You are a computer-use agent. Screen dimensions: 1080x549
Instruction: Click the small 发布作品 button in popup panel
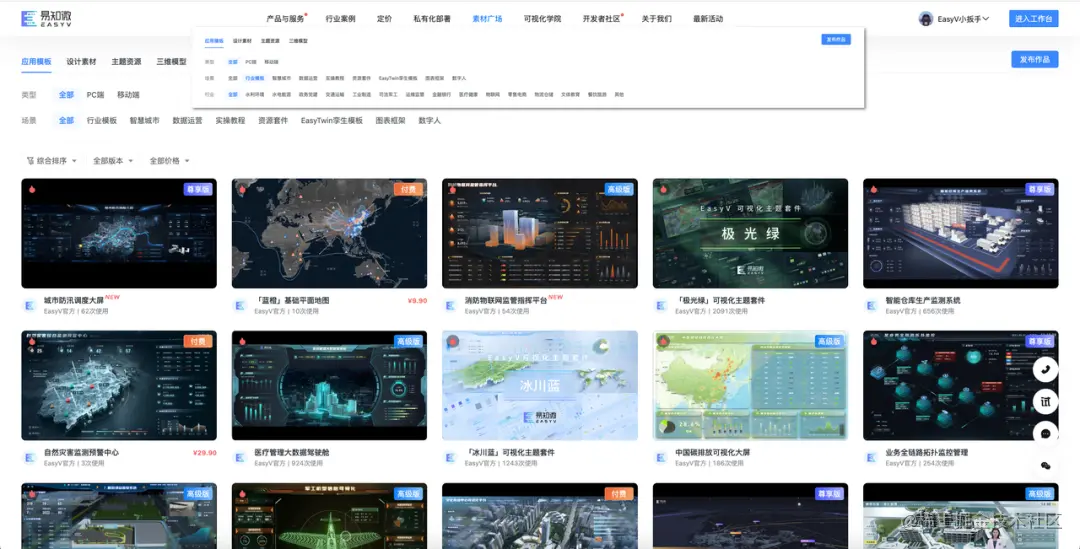[x=836, y=39]
